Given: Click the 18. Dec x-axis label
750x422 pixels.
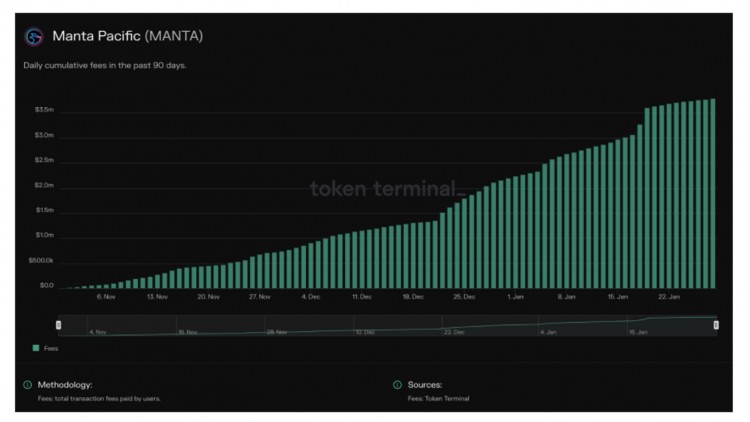Looking at the screenshot, I should (413, 297).
